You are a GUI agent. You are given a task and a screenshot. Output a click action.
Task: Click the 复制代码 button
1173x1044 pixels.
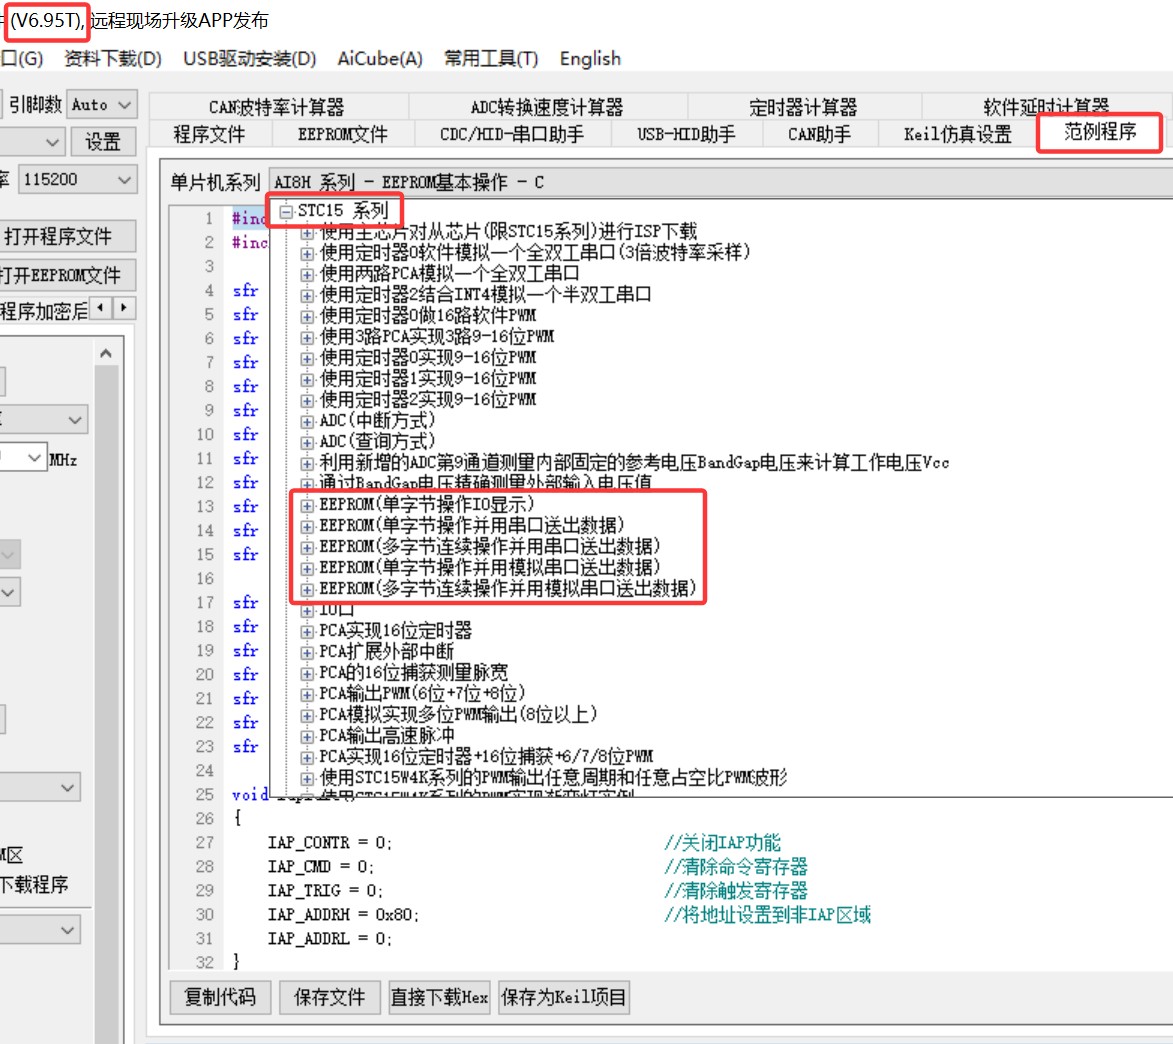coord(220,997)
